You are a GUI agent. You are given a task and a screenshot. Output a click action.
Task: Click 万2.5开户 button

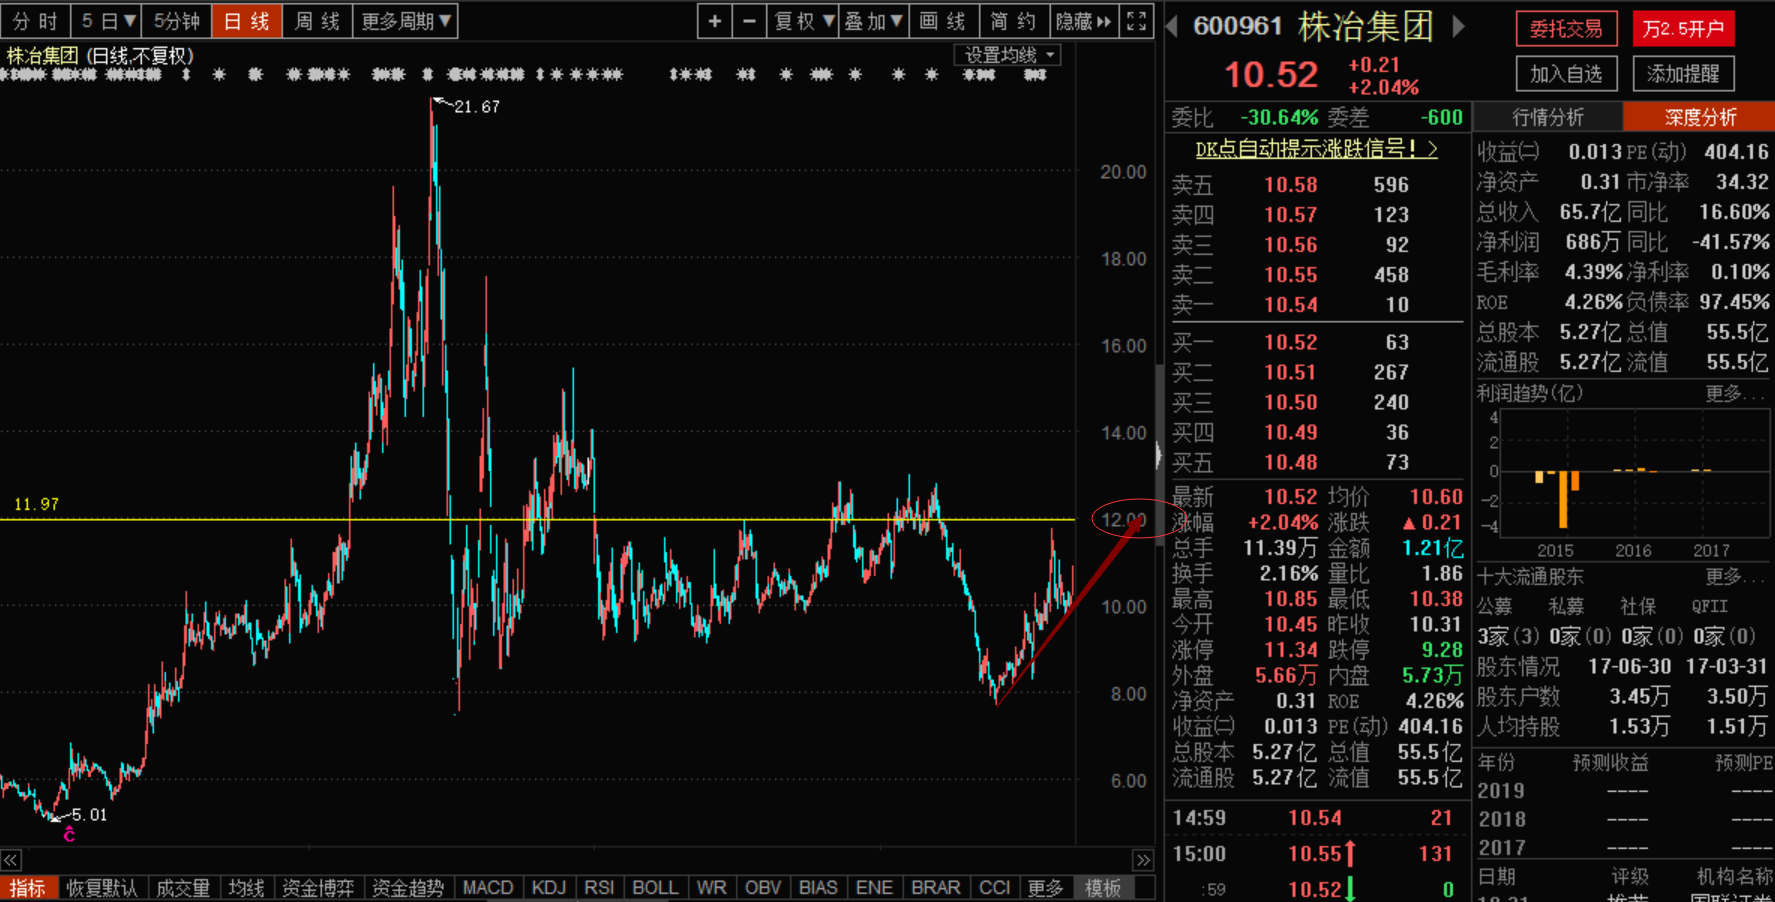tap(1683, 29)
